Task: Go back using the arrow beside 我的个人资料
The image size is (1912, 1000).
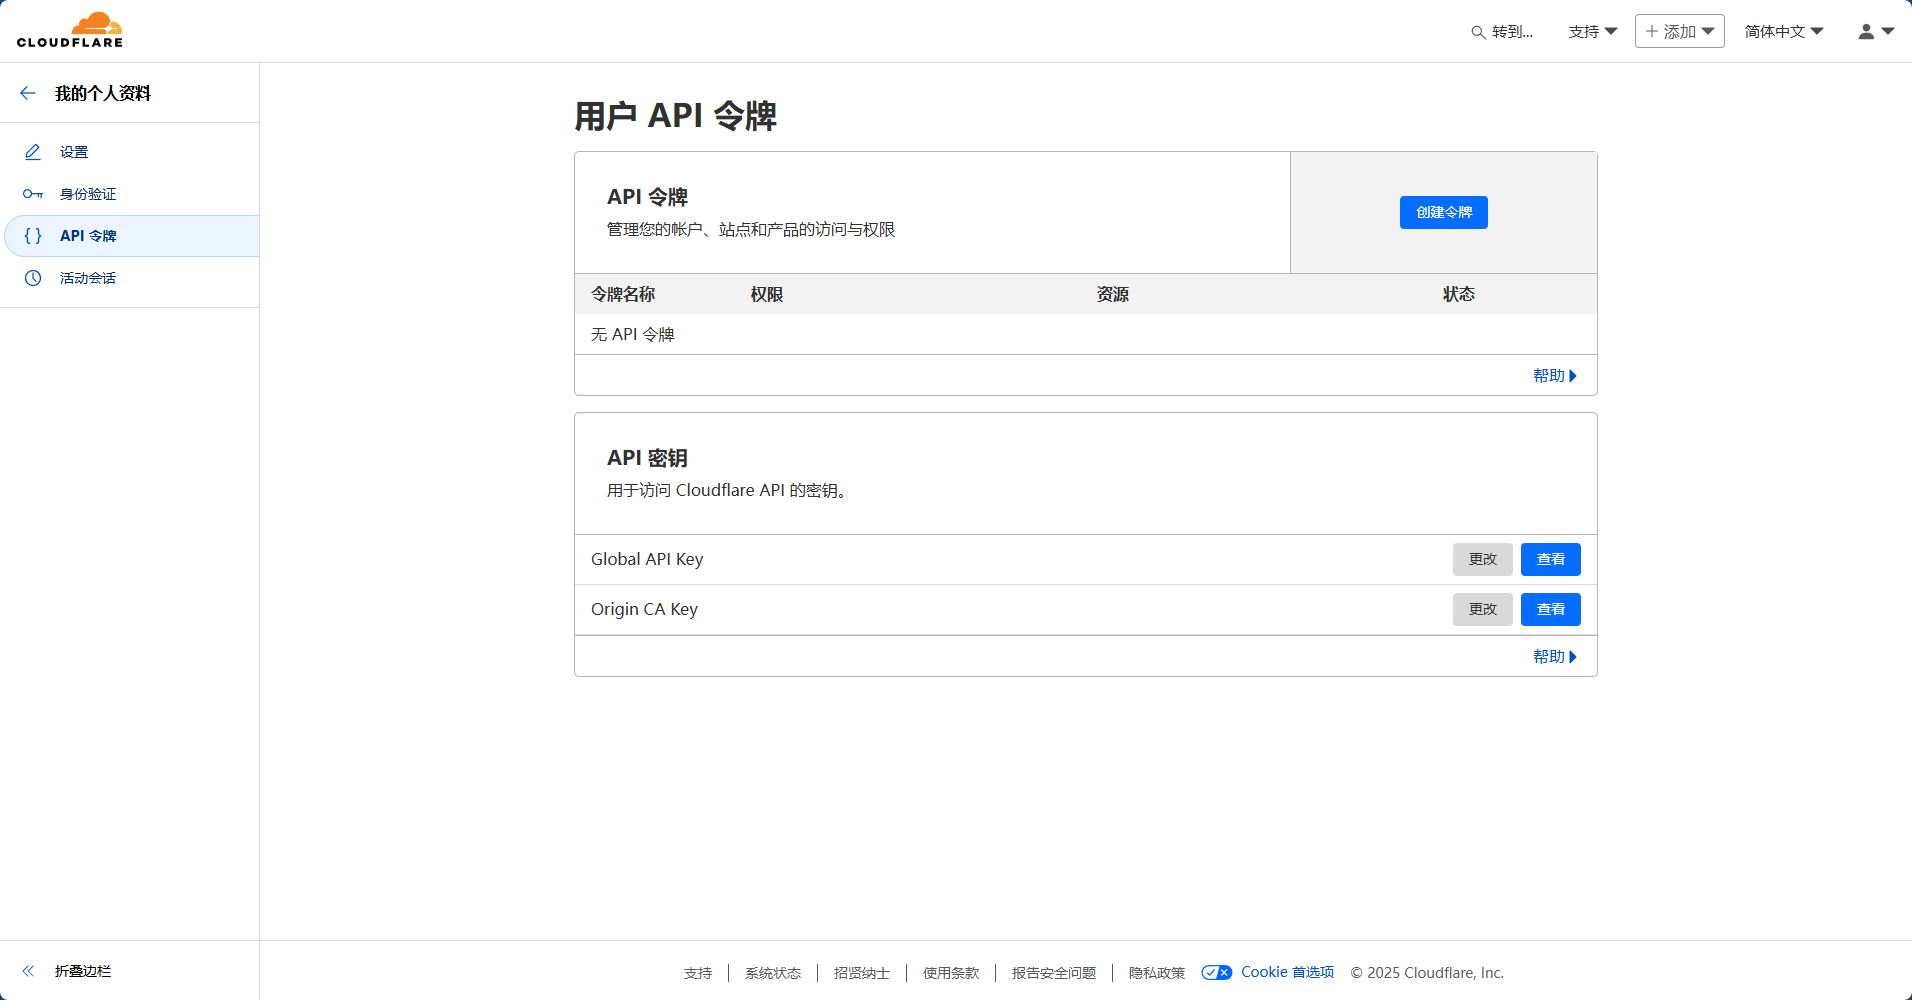Action: pyautogui.click(x=28, y=93)
